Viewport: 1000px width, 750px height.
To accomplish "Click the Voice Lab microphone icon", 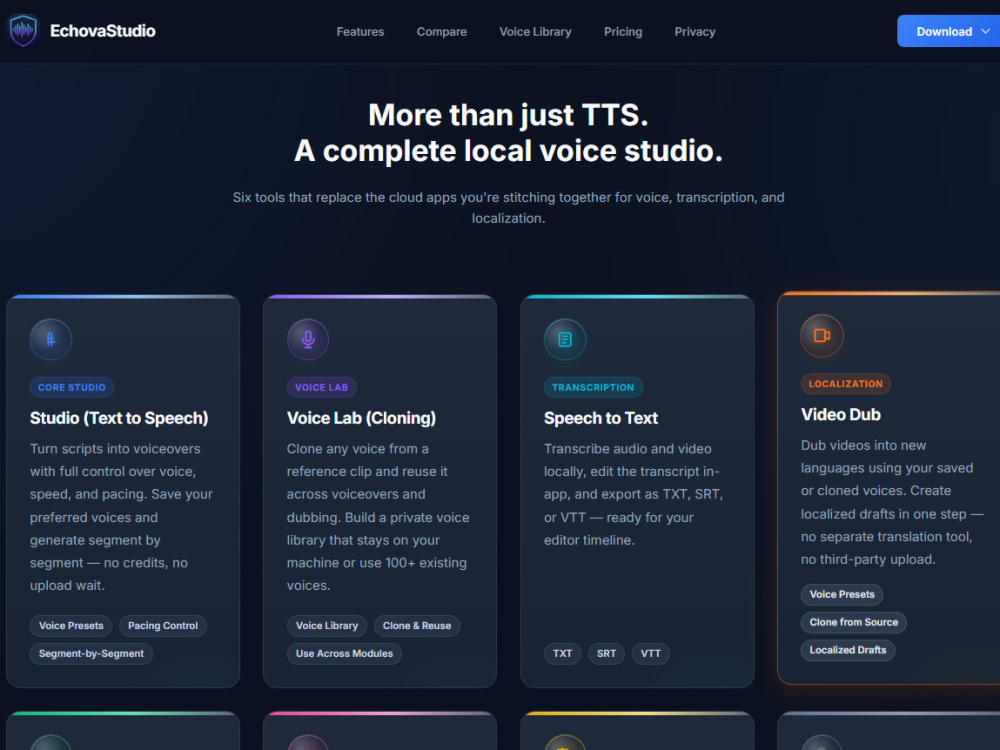I will point(308,339).
